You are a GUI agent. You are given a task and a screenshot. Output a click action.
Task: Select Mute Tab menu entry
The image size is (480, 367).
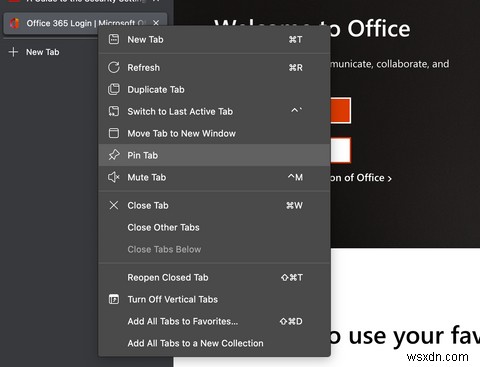pyautogui.click(x=214, y=177)
